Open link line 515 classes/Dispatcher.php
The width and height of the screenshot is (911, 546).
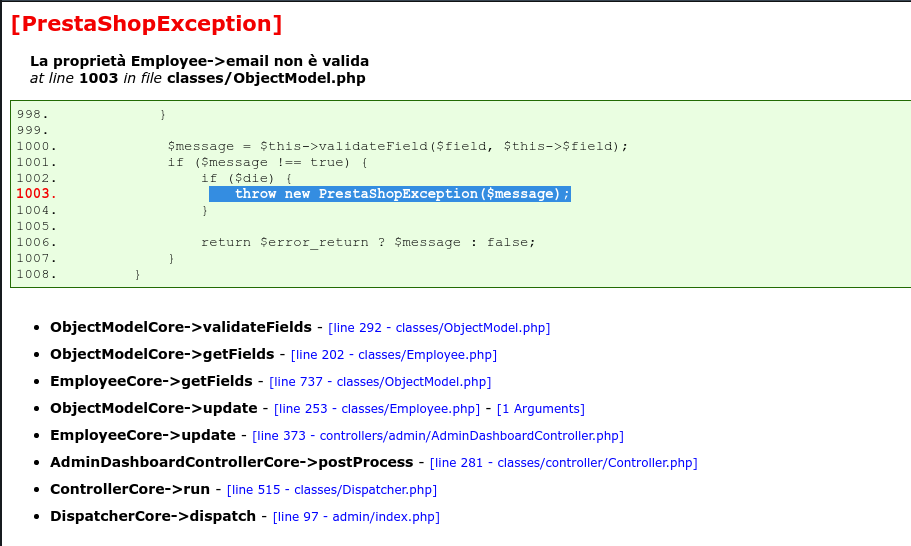[331, 490]
